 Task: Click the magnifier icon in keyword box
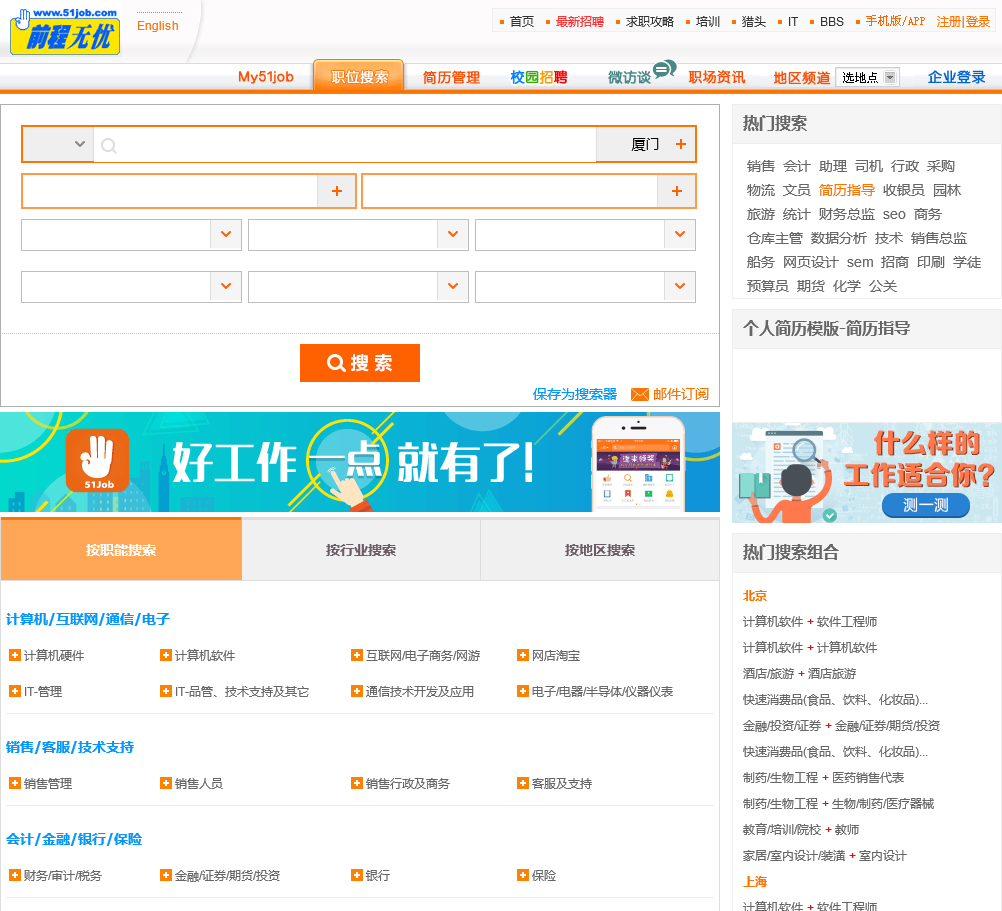click(x=109, y=146)
